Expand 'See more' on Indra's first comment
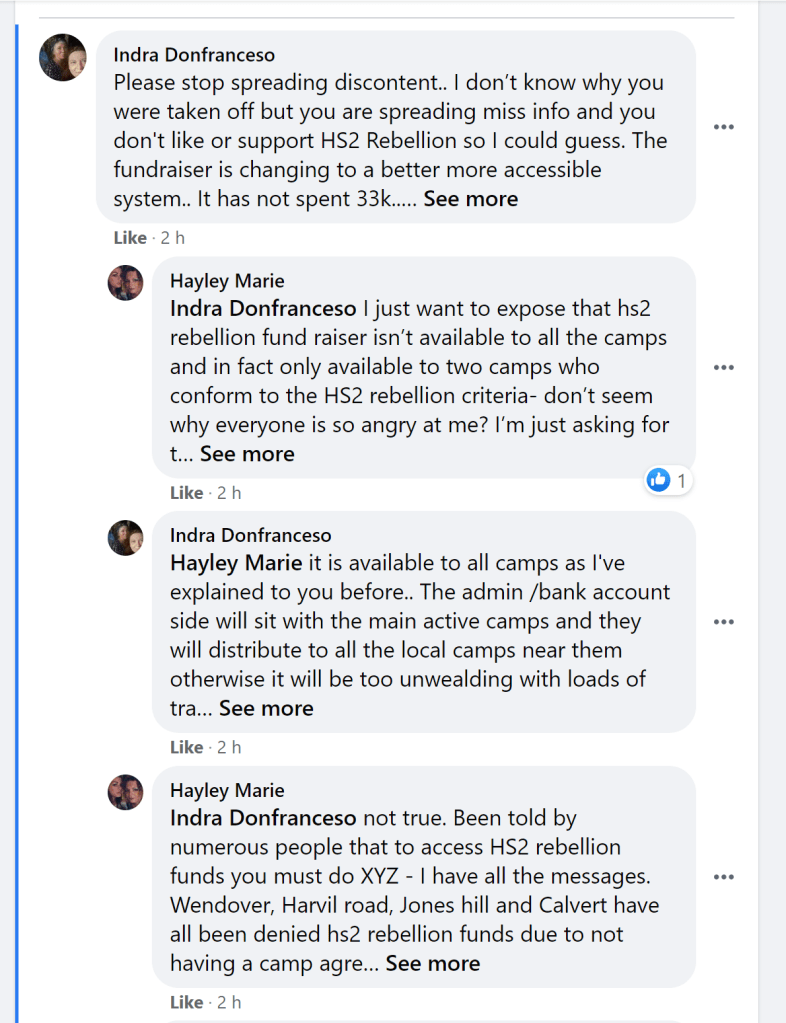786x1023 pixels. (x=470, y=199)
